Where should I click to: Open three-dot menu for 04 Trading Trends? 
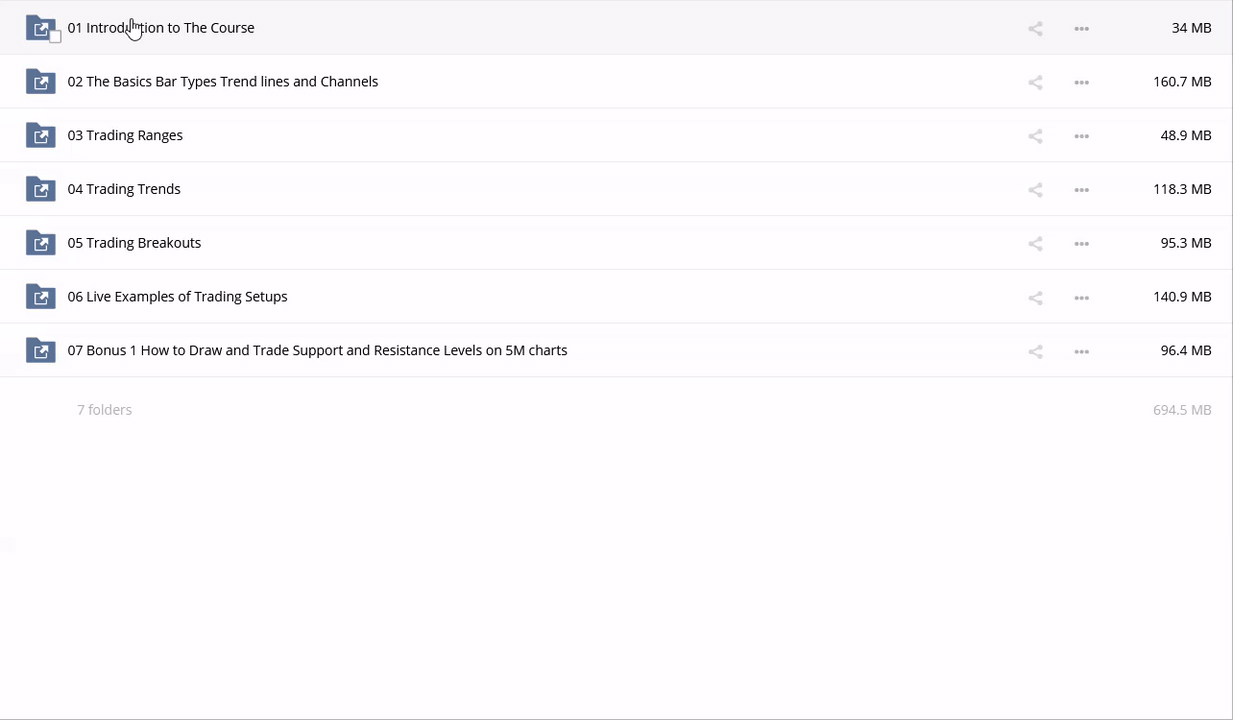(x=1081, y=190)
